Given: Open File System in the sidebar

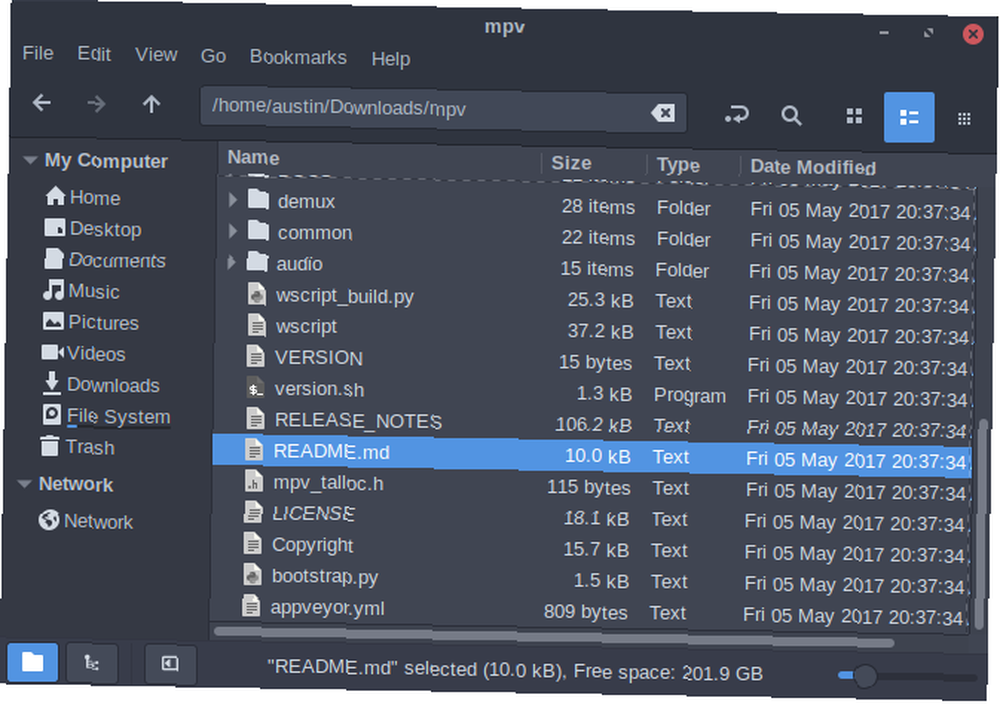Looking at the screenshot, I should 106,416.
